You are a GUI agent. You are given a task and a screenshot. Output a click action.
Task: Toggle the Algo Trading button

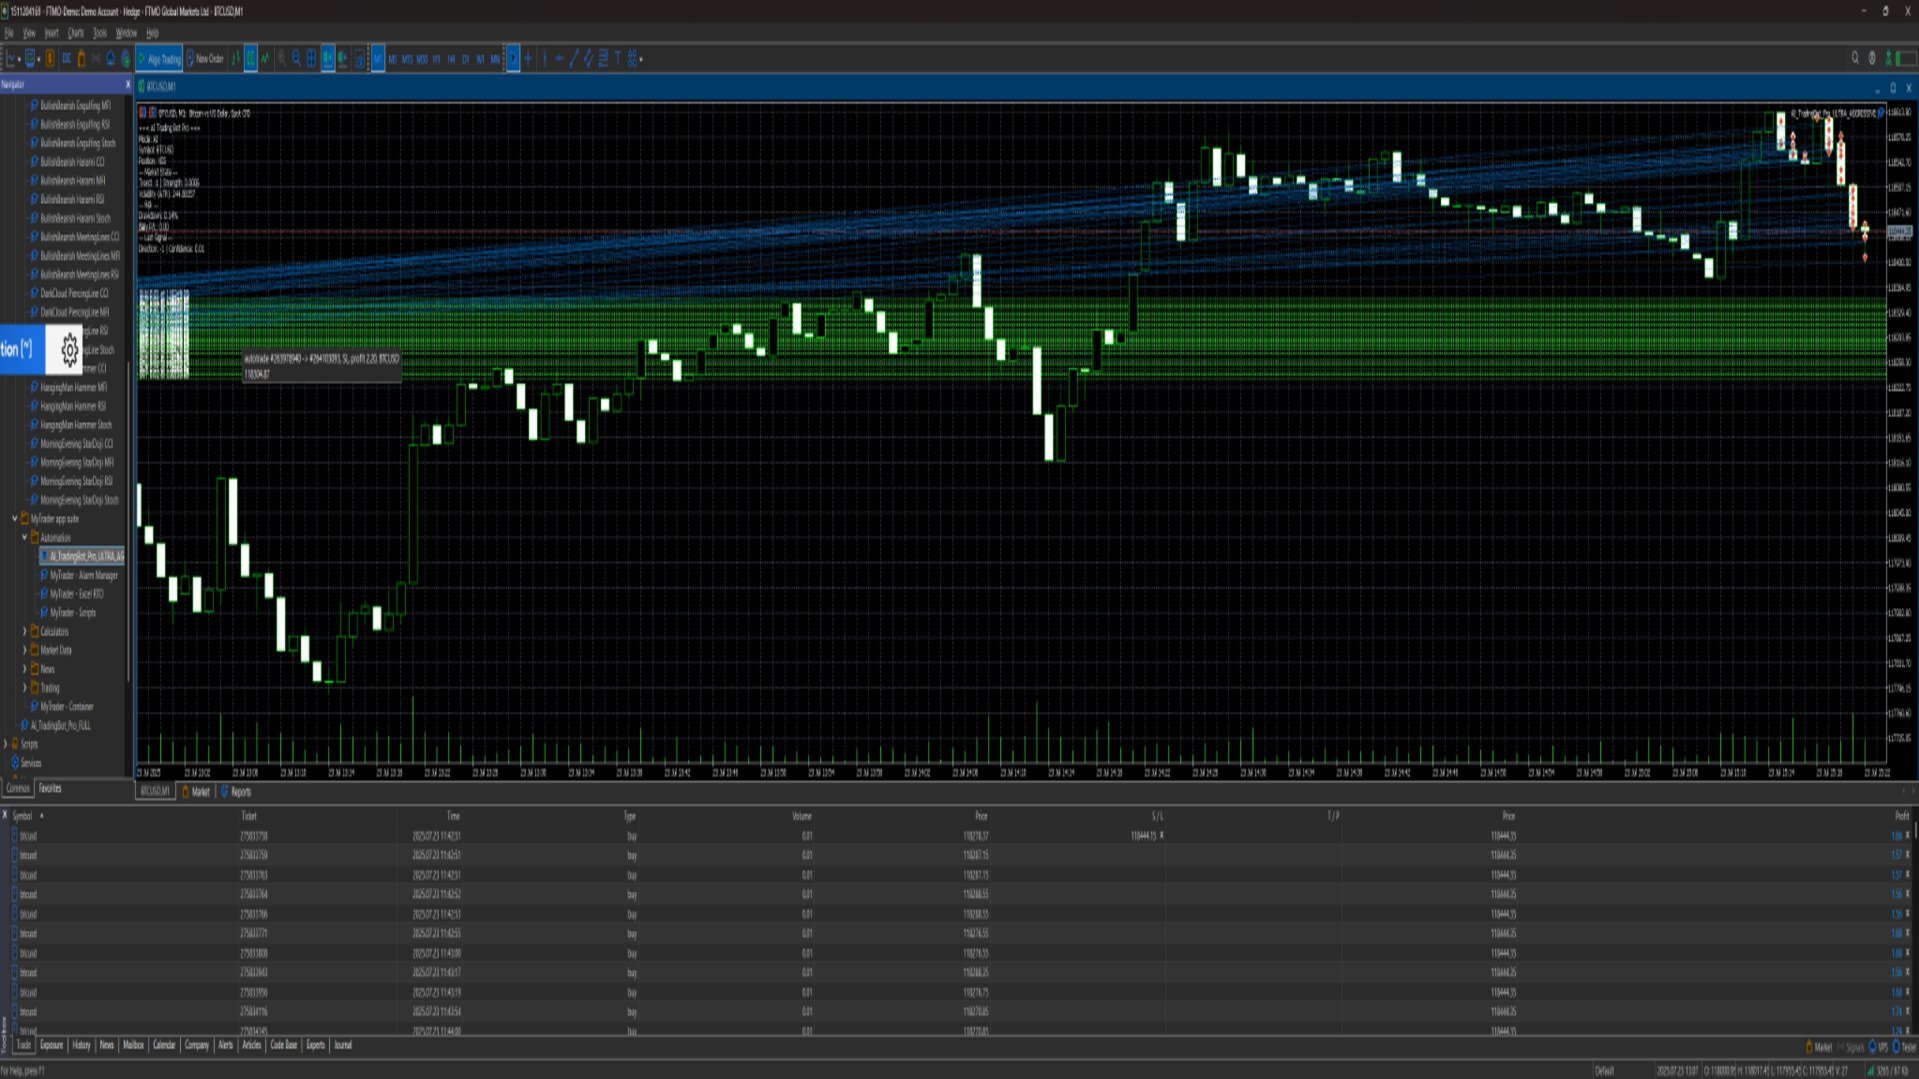tap(159, 59)
